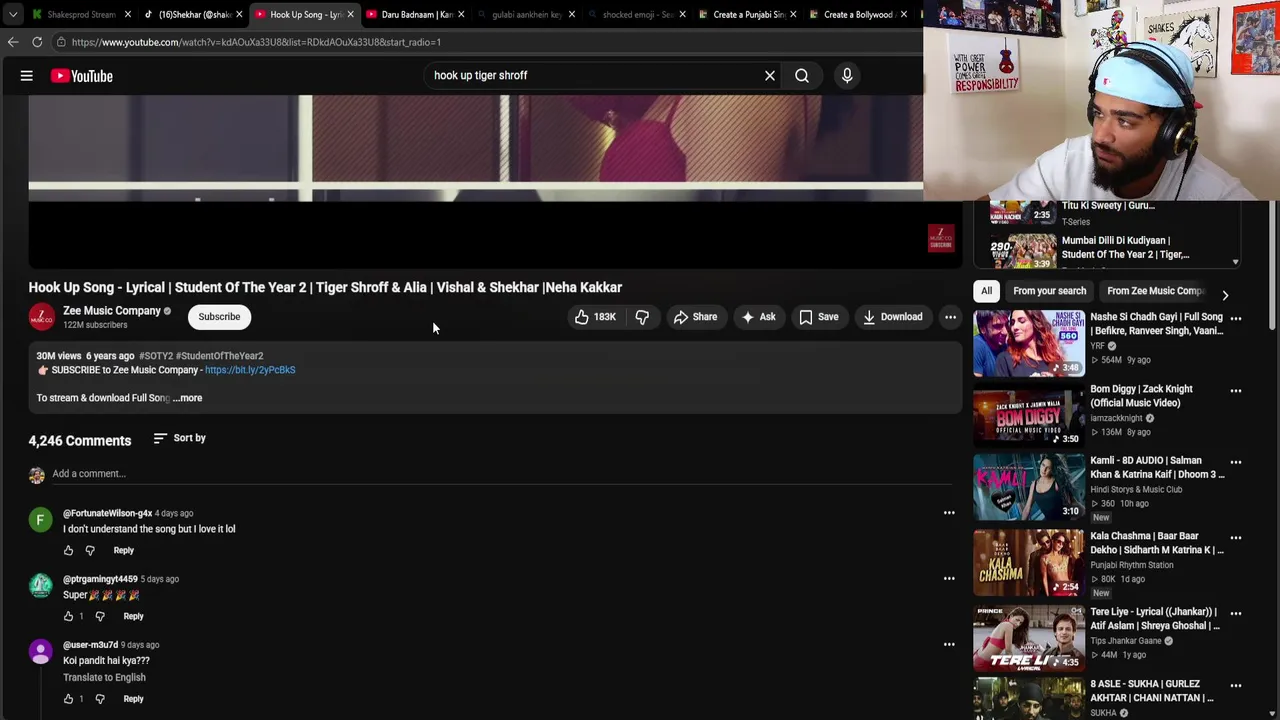Screen dimensions: 1280x720
Task: Dislike the Hook Up Song video
Action: (x=642, y=317)
